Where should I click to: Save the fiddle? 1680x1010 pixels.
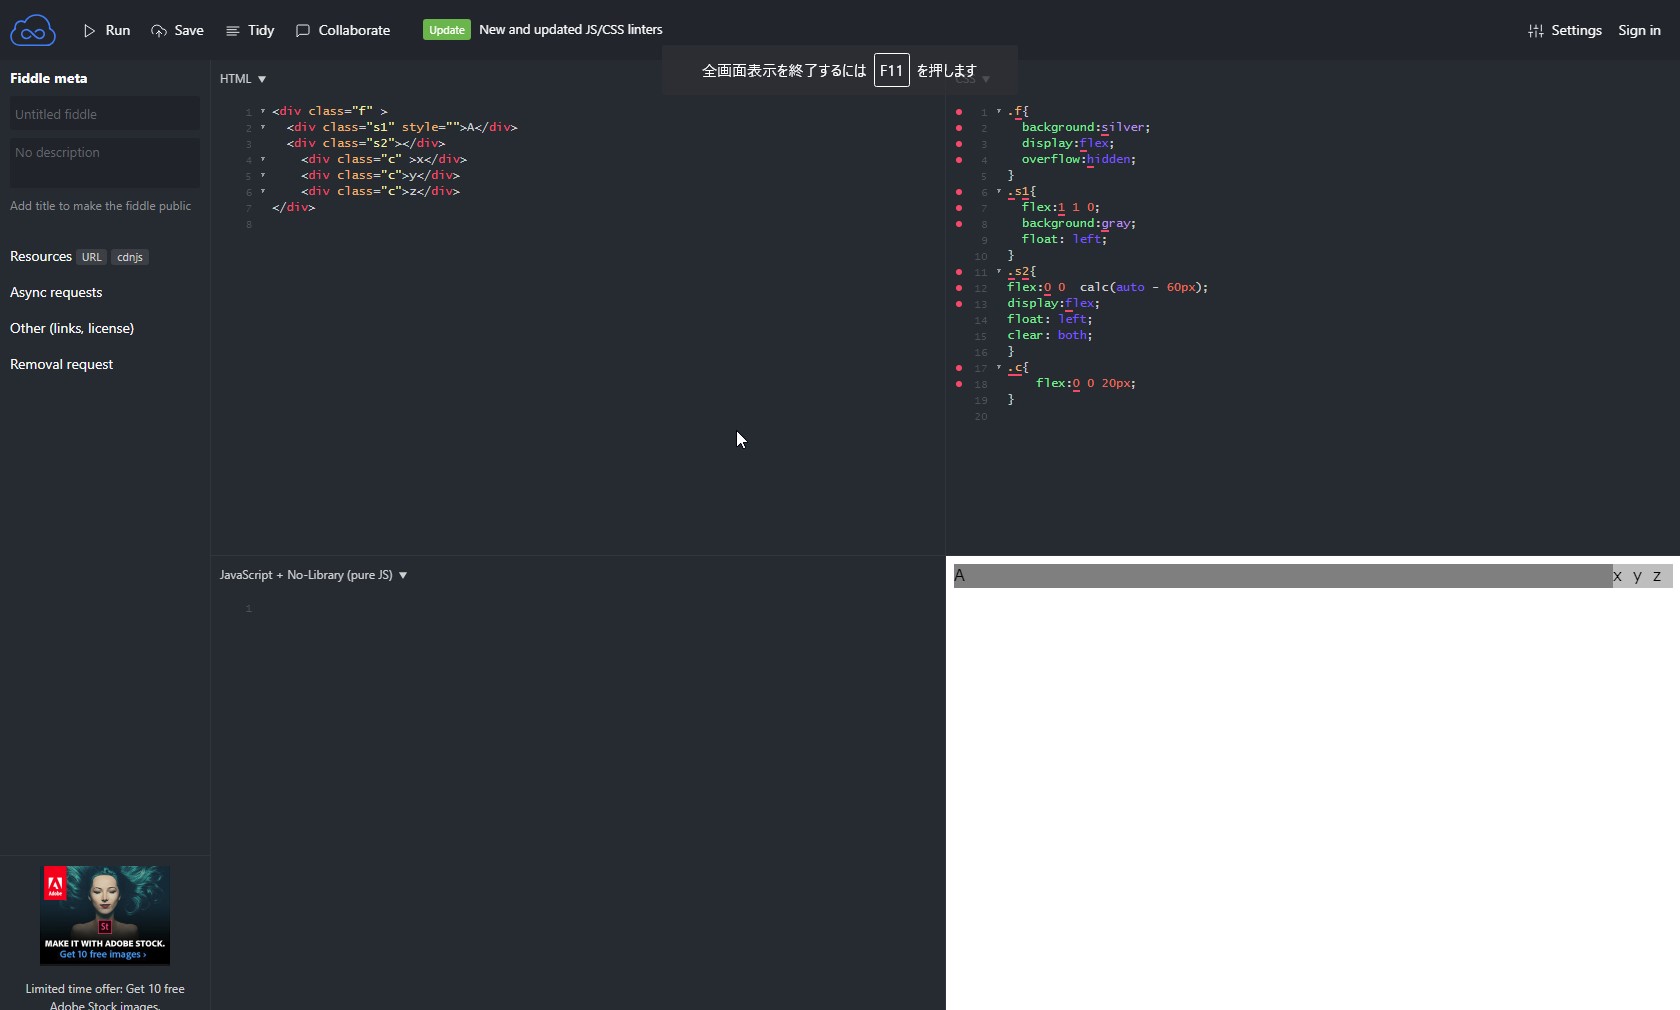[177, 30]
